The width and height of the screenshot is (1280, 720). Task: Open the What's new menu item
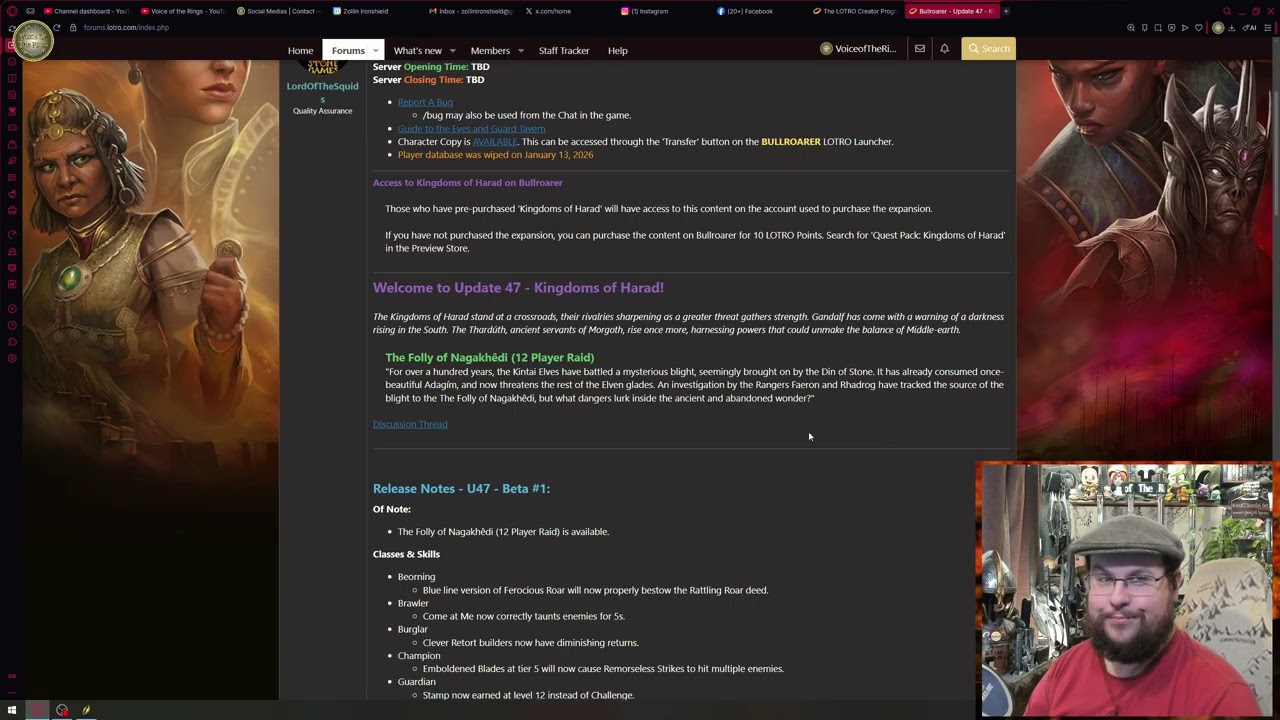tap(417, 50)
